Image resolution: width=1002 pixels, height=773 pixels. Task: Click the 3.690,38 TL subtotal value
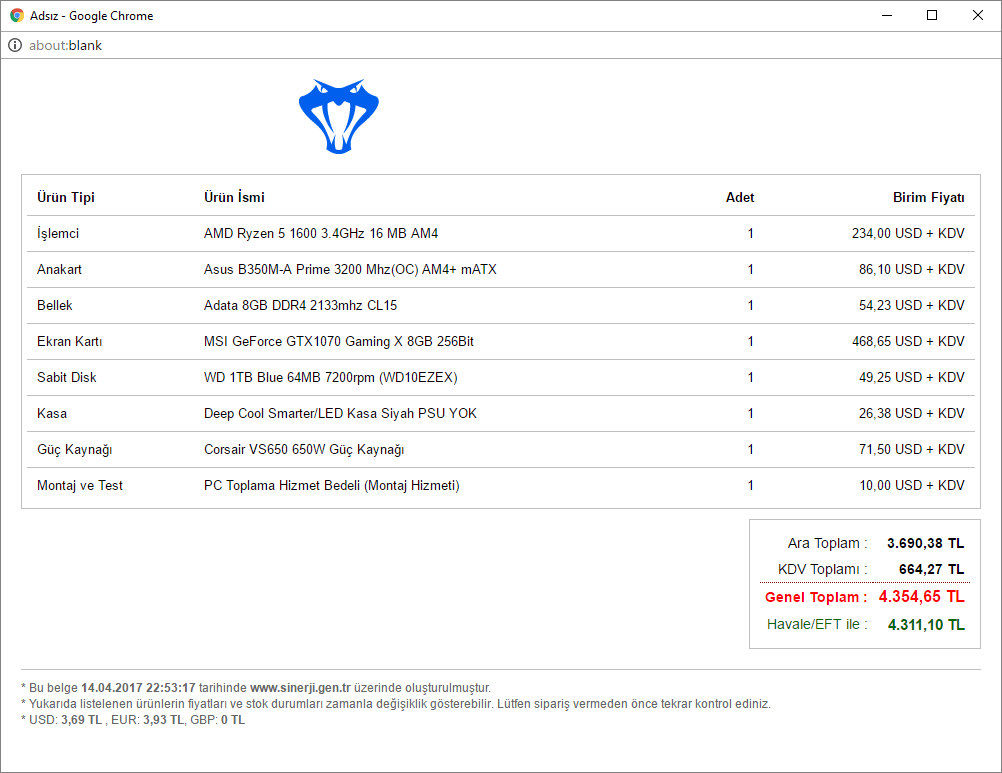coord(925,544)
